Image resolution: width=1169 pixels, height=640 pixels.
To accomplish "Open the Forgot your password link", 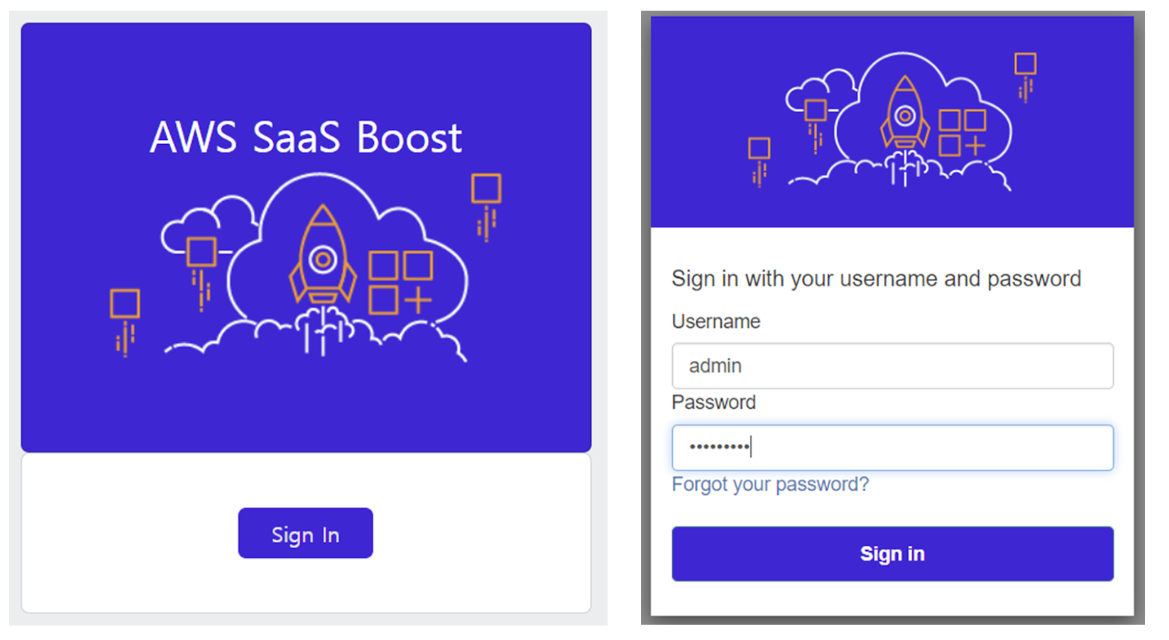I will coord(769,484).
